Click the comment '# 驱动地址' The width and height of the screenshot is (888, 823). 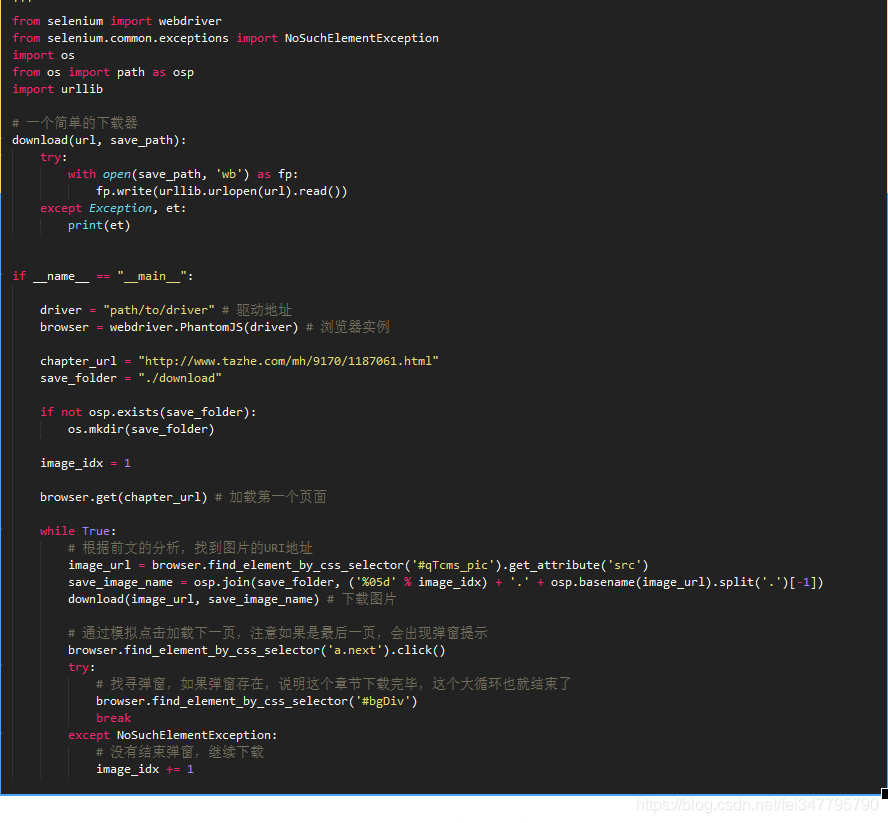[x=257, y=310]
